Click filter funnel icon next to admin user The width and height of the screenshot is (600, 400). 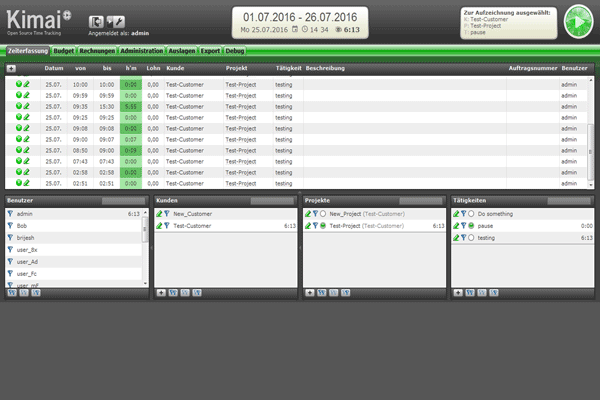[11, 214]
